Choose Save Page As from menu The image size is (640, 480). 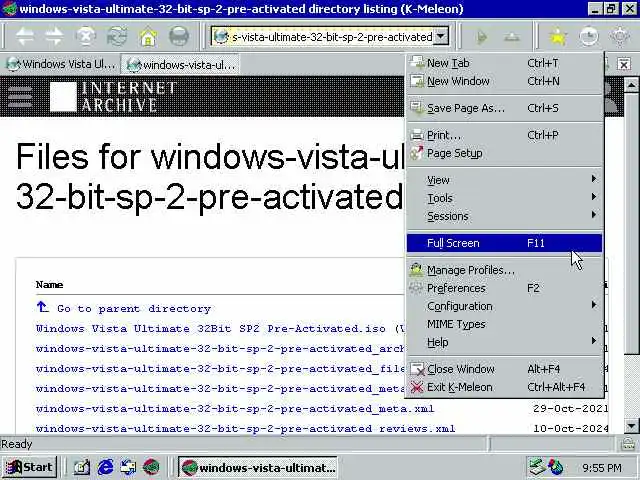(504, 108)
